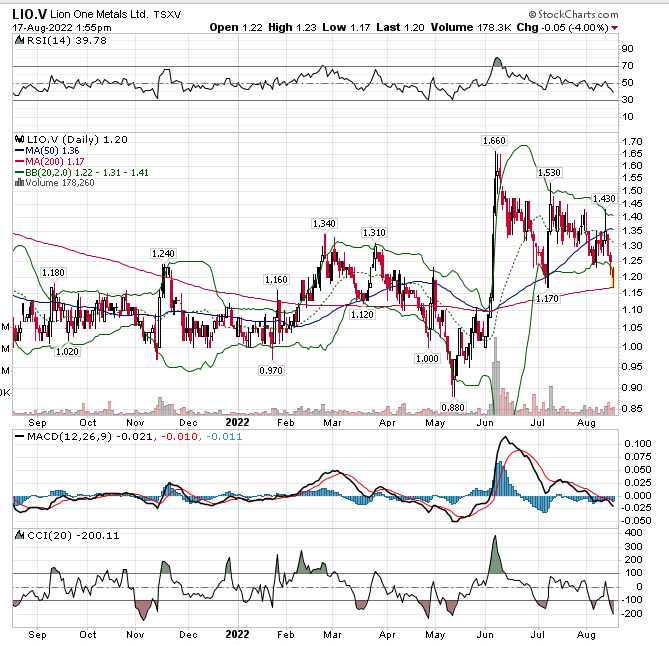Click the MA(50) blue legend line

coord(19,151)
